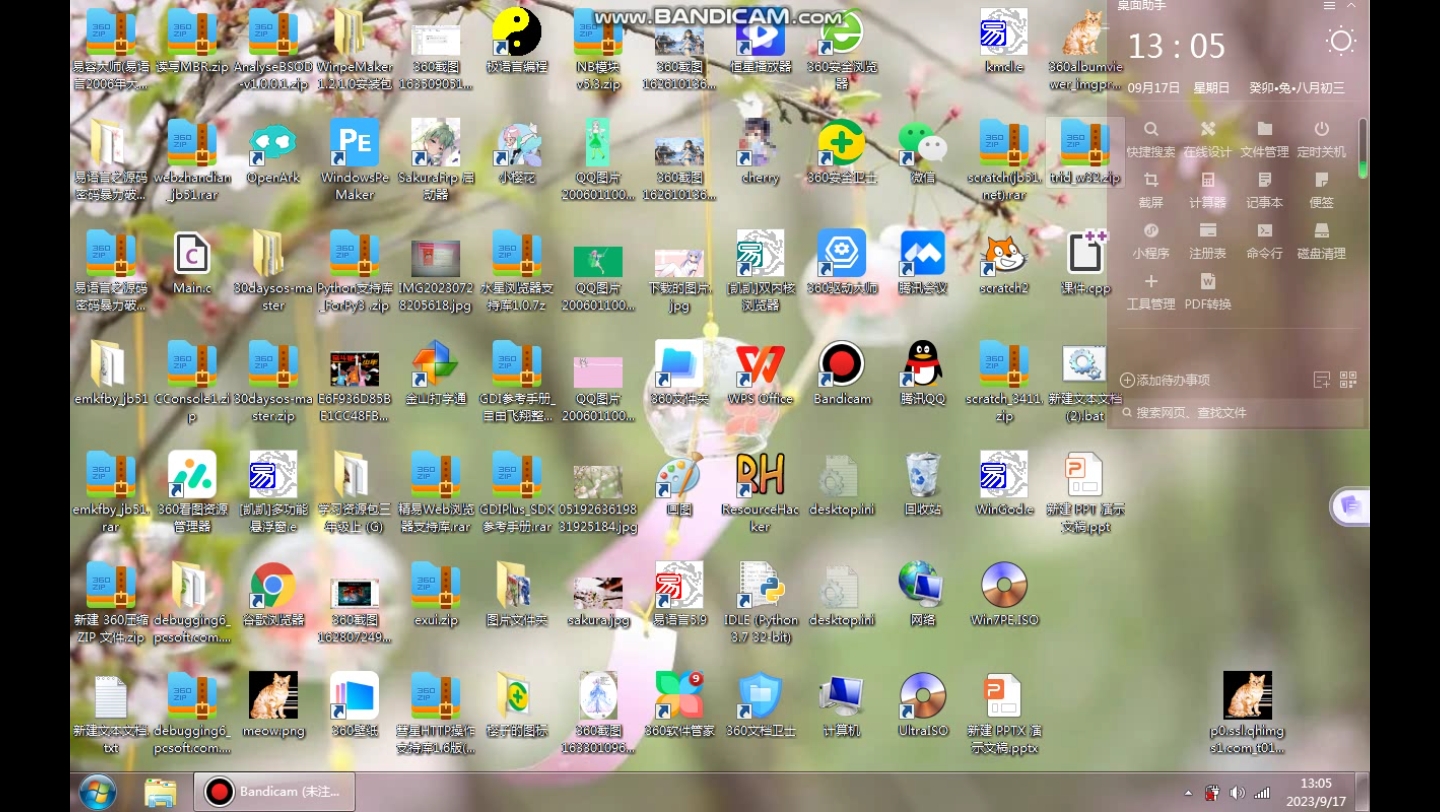Open the PDF转换 tool
1440x812 pixels.
(1208, 292)
